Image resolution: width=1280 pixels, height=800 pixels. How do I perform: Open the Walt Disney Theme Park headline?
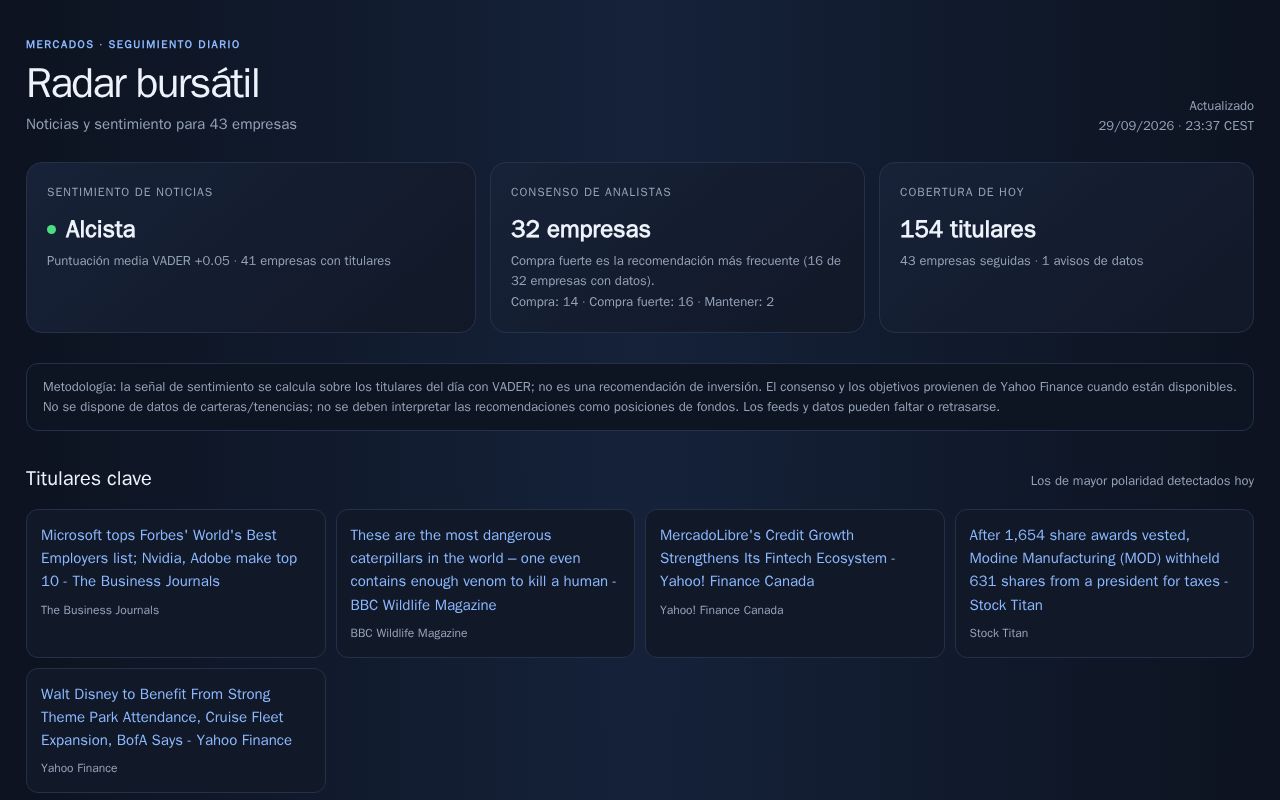click(166, 717)
